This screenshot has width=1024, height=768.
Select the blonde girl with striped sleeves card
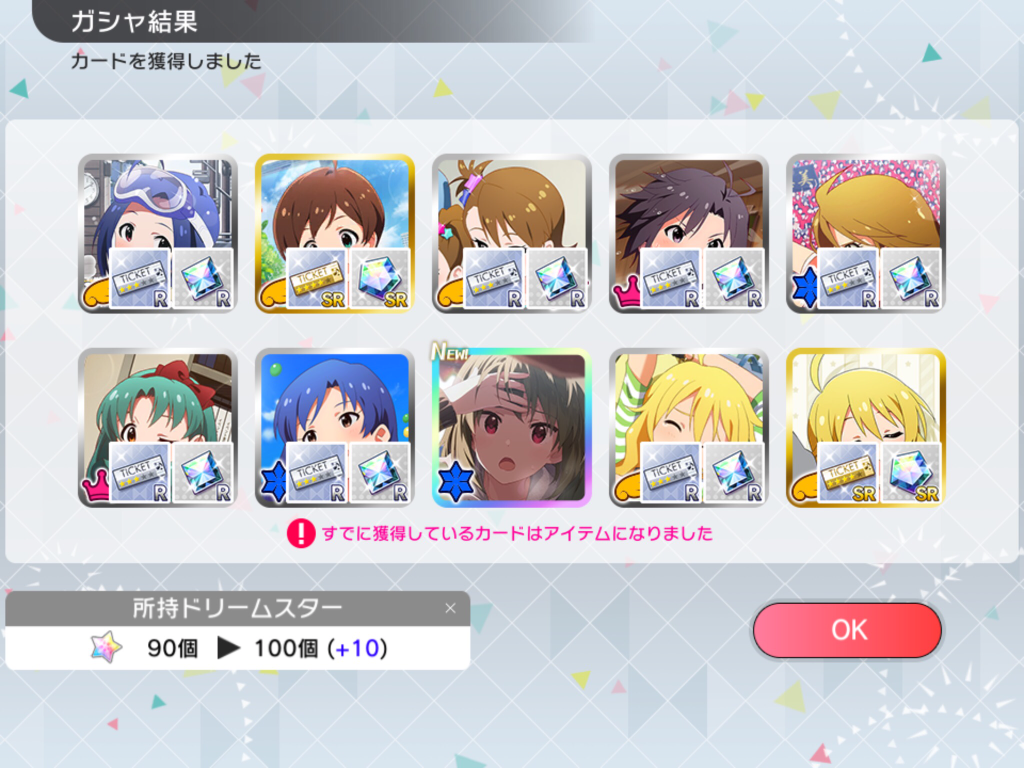(x=688, y=428)
